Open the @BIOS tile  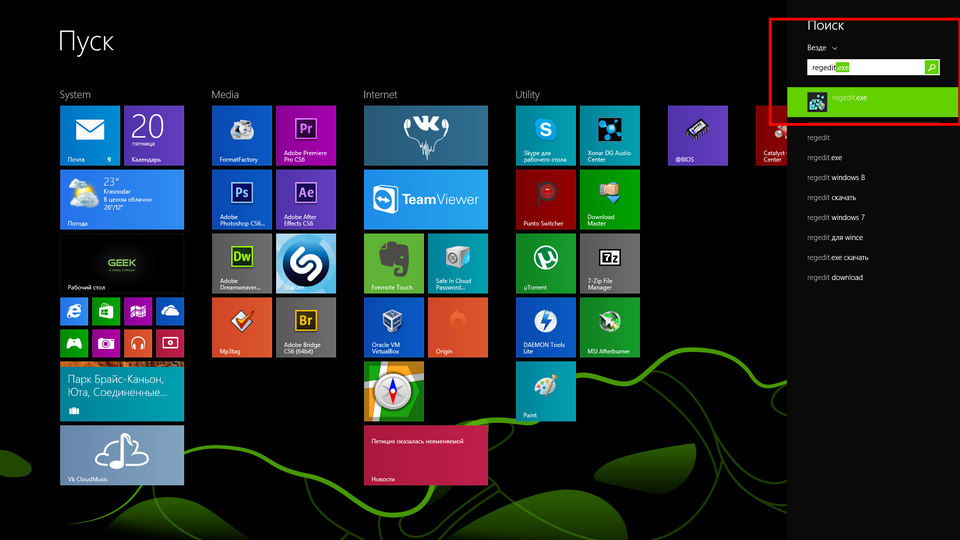[697, 135]
